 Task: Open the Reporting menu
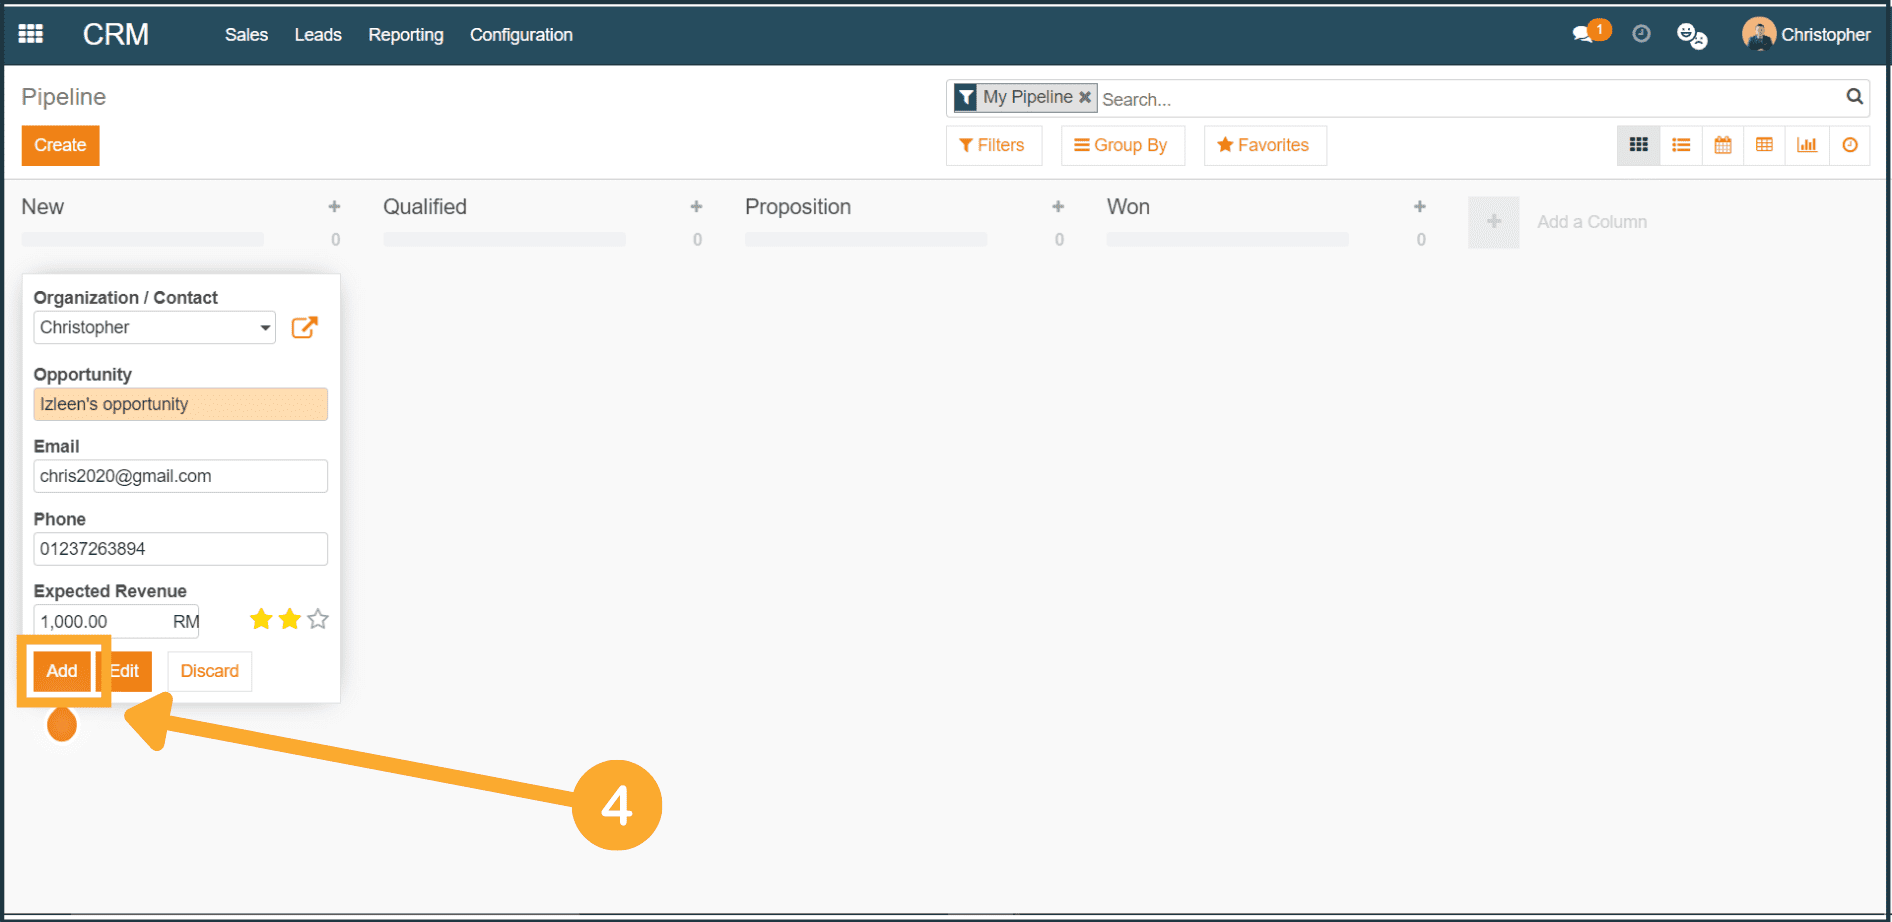tap(405, 35)
